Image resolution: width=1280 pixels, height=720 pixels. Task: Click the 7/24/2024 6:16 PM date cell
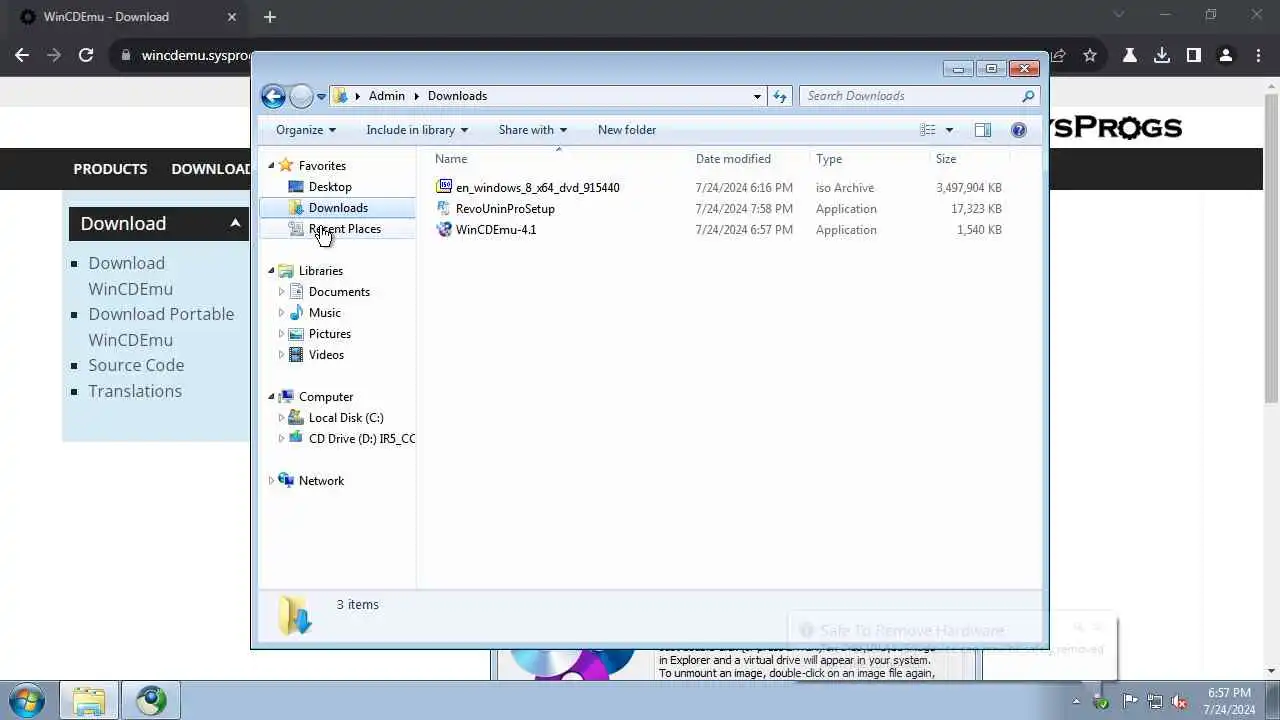tap(744, 188)
